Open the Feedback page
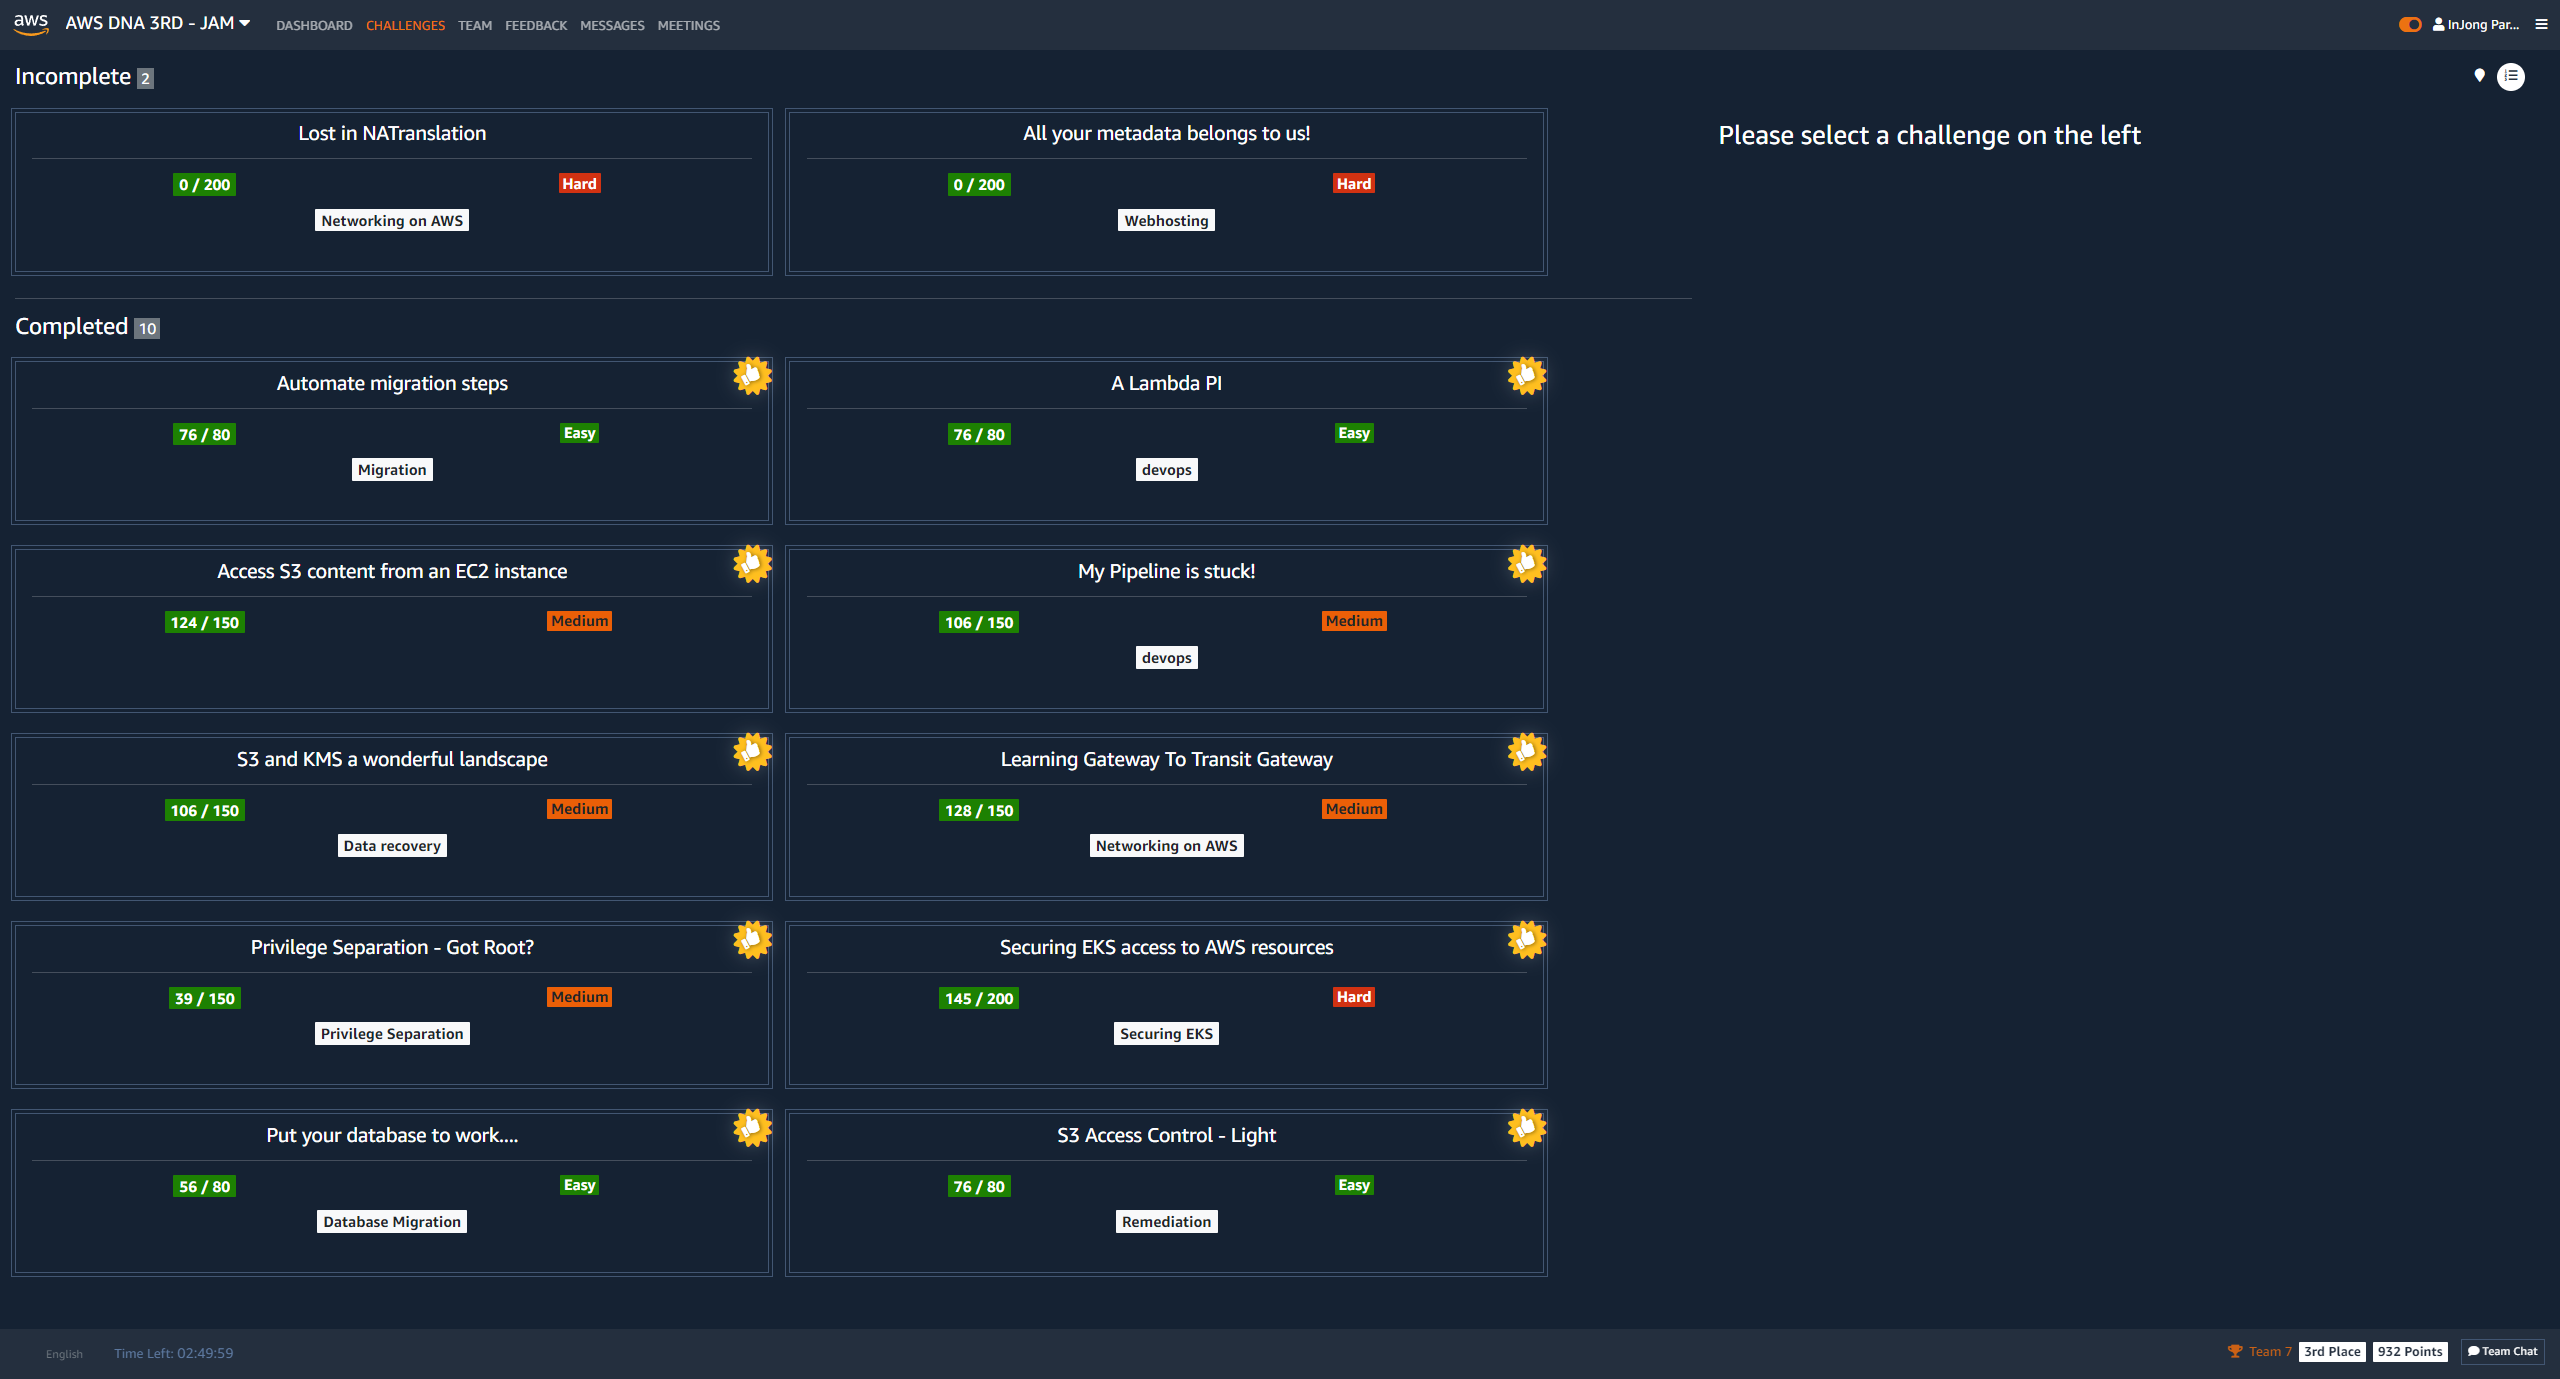 536,25
